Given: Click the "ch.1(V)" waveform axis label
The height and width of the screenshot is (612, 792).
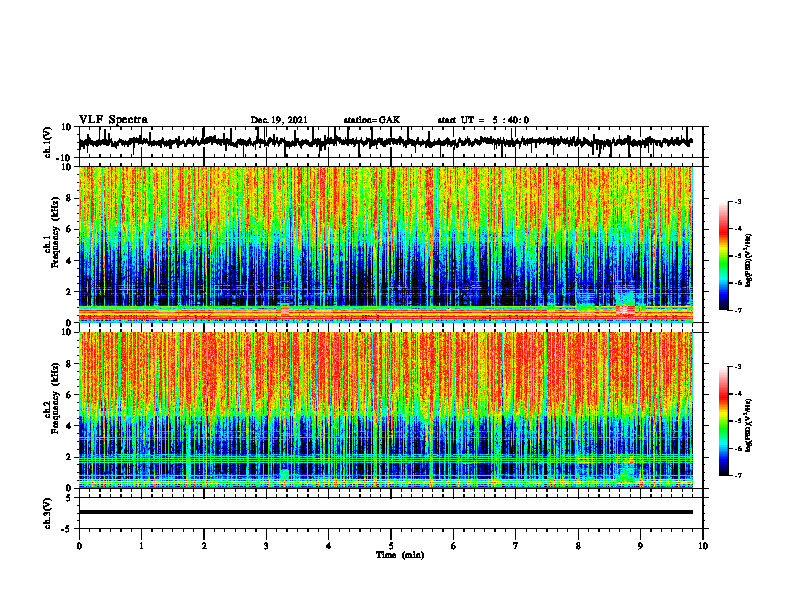Looking at the screenshot, I should 48,142.
